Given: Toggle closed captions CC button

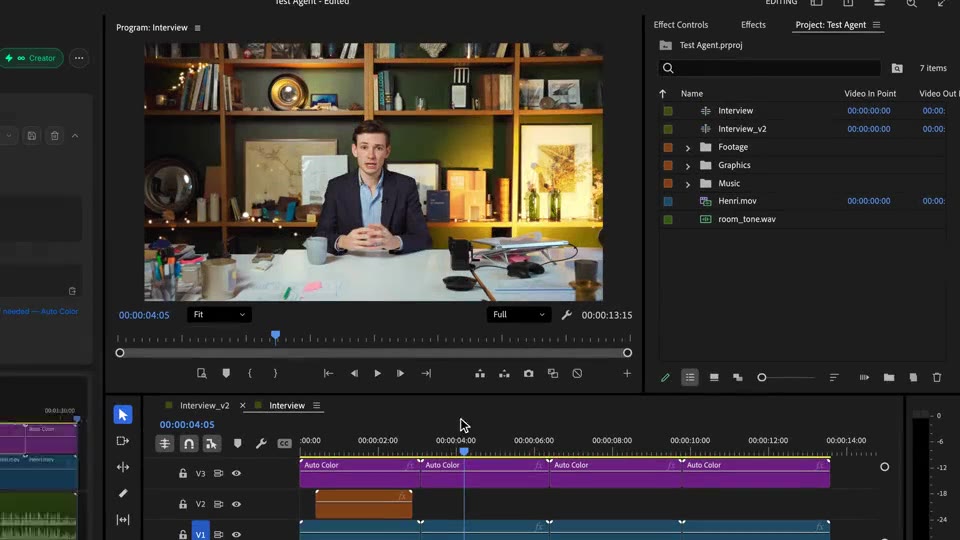Looking at the screenshot, I should [x=285, y=443].
